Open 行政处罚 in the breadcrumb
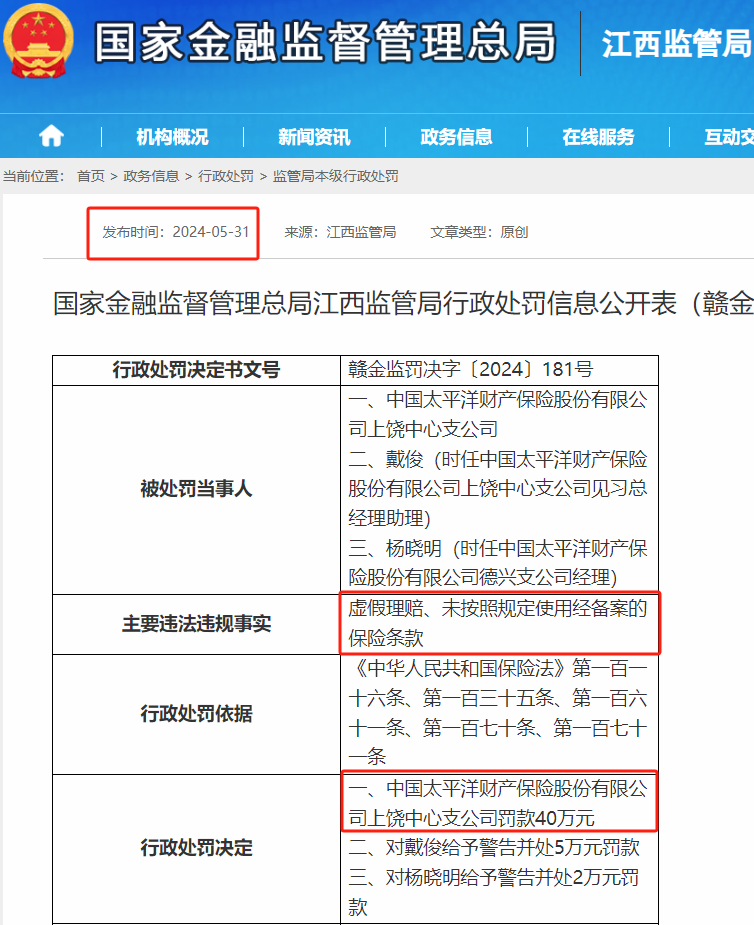The width and height of the screenshot is (754, 925). [225, 176]
